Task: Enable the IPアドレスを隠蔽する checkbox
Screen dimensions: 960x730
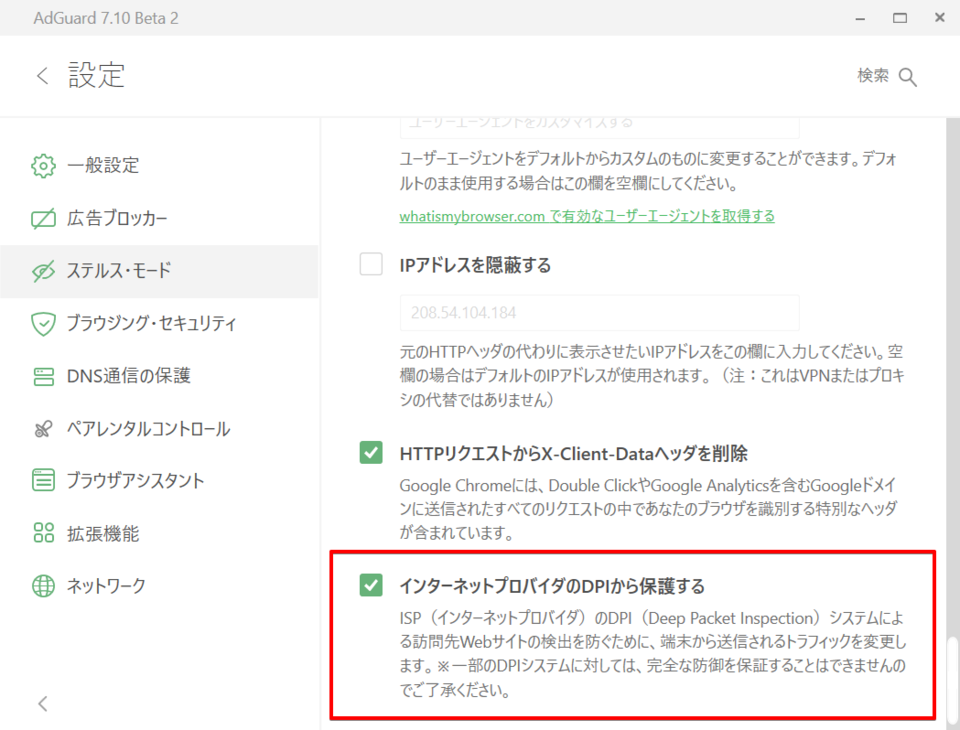Action: tap(371, 265)
